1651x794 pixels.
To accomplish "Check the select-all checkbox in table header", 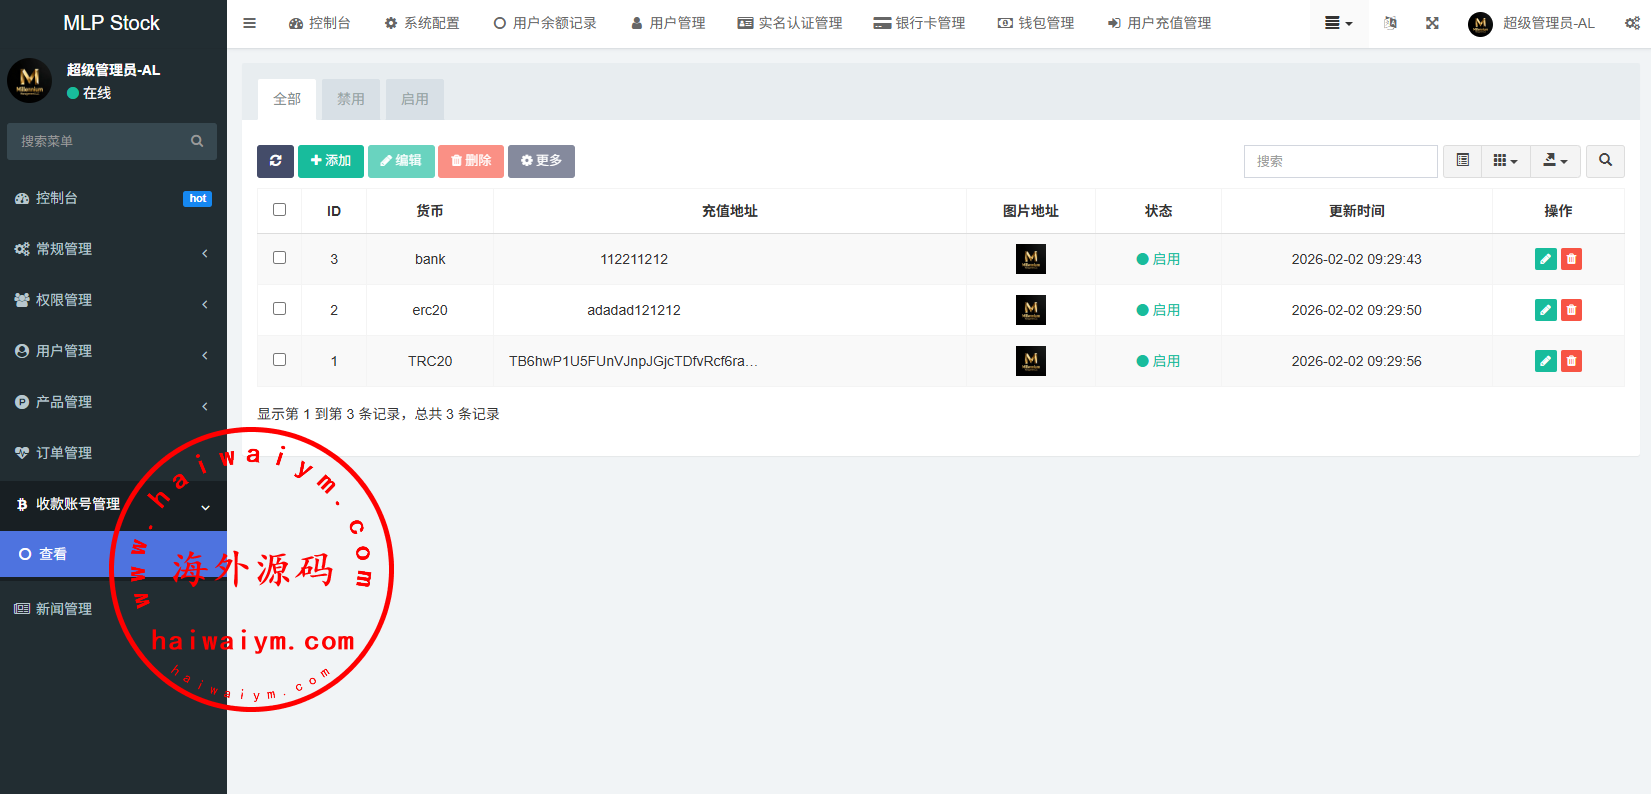I will click(x=280, y=210).
